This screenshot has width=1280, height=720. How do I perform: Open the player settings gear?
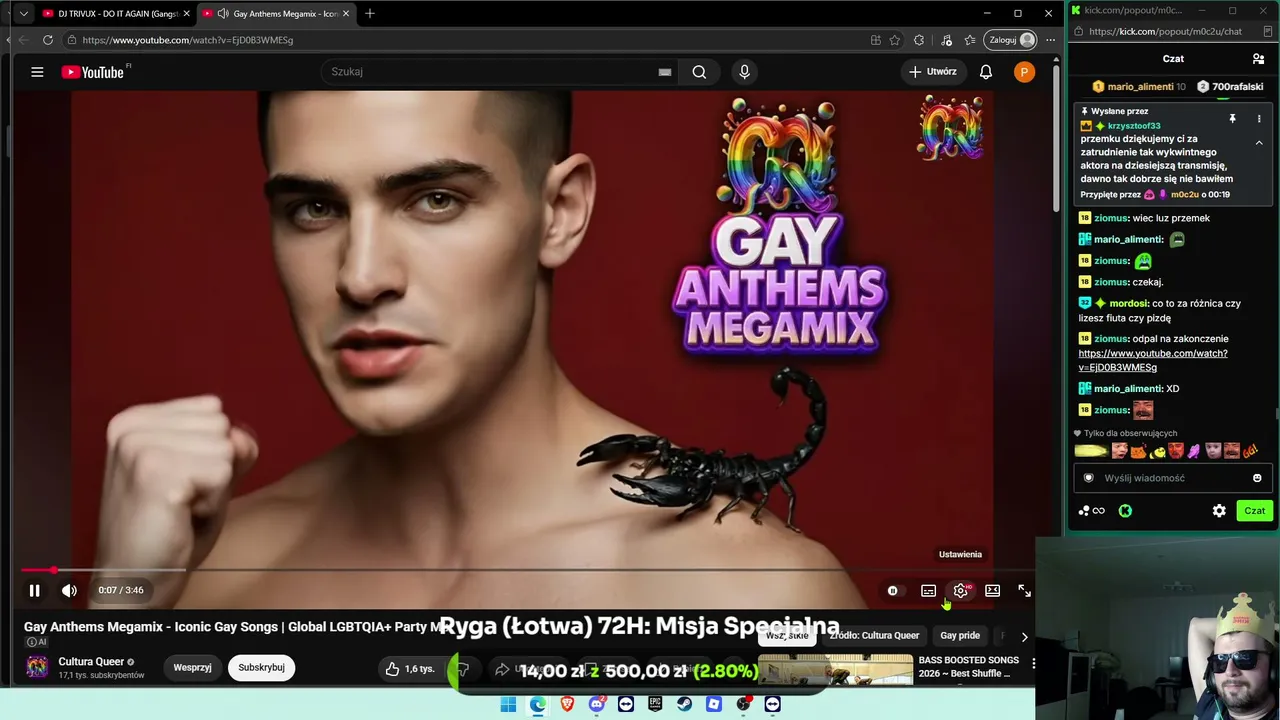point(961,591)
